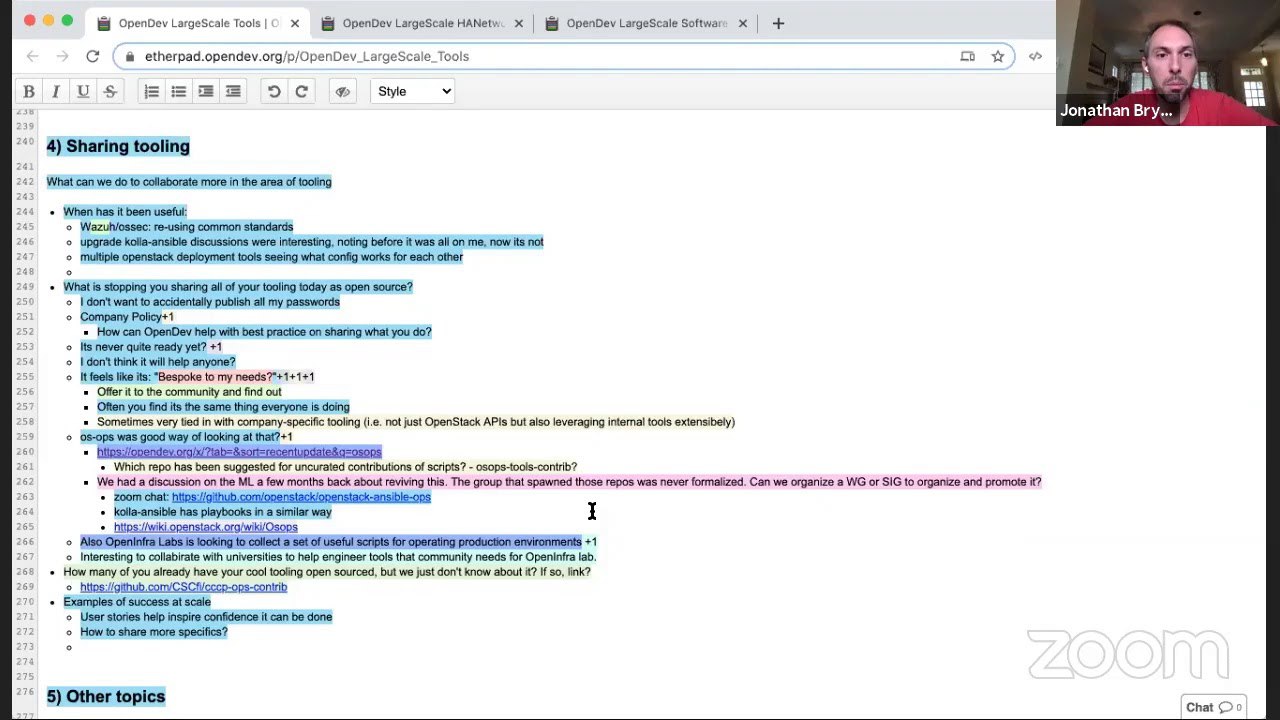Click the address bar URL

[306, 56]
